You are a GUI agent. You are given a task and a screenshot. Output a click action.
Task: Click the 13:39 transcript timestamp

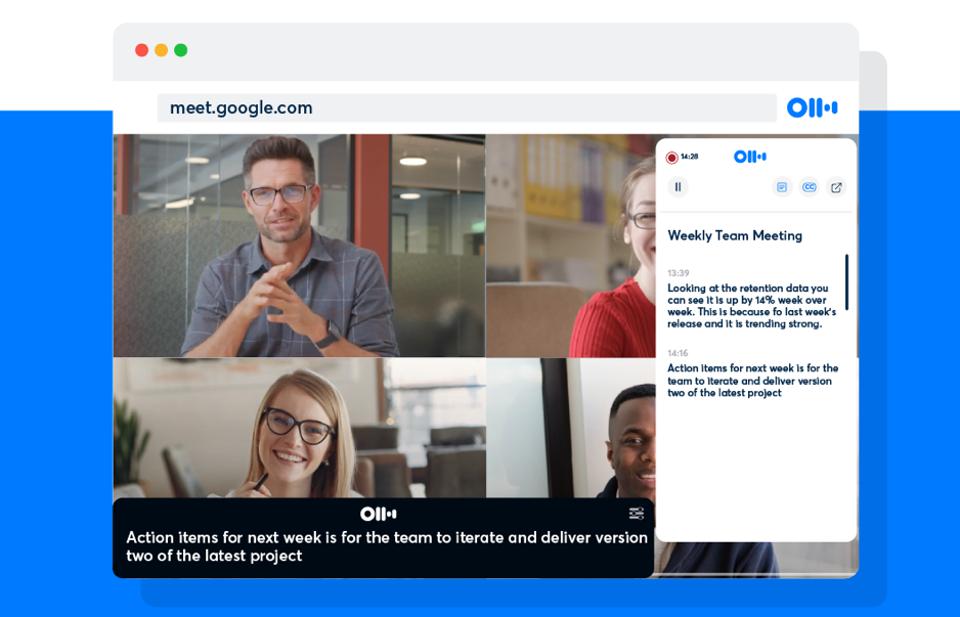tap(678, 273)
